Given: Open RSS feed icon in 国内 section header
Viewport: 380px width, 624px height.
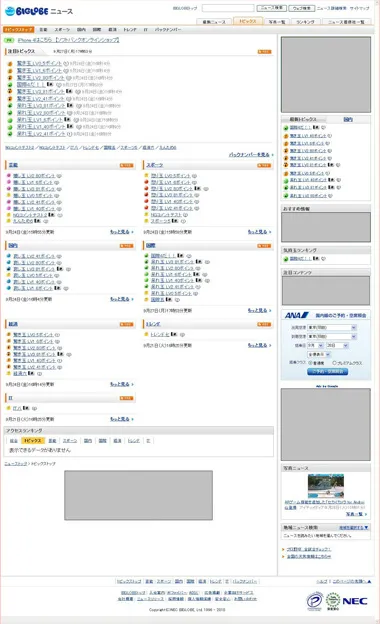Looking at the screenshot, I should coord(127,246).
